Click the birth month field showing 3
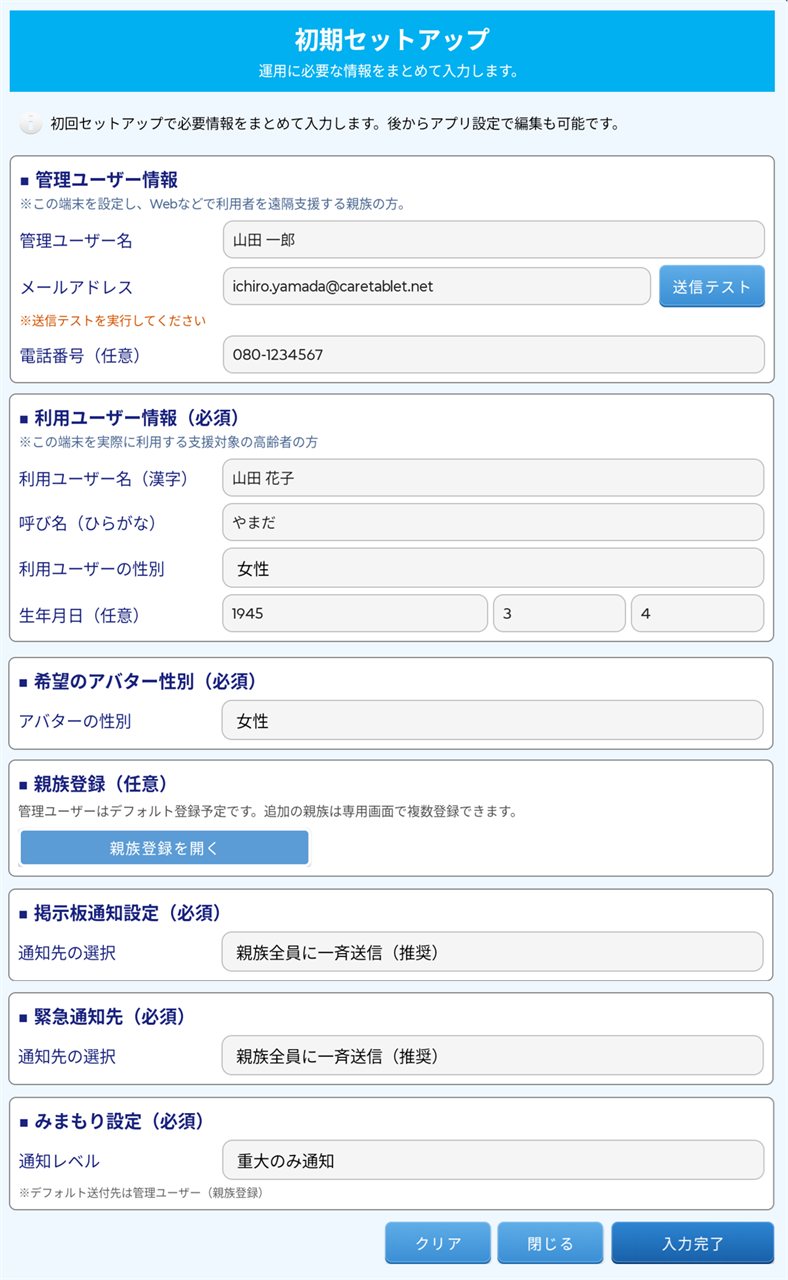Screen dimensions: 788x1280 coord(559,613)
